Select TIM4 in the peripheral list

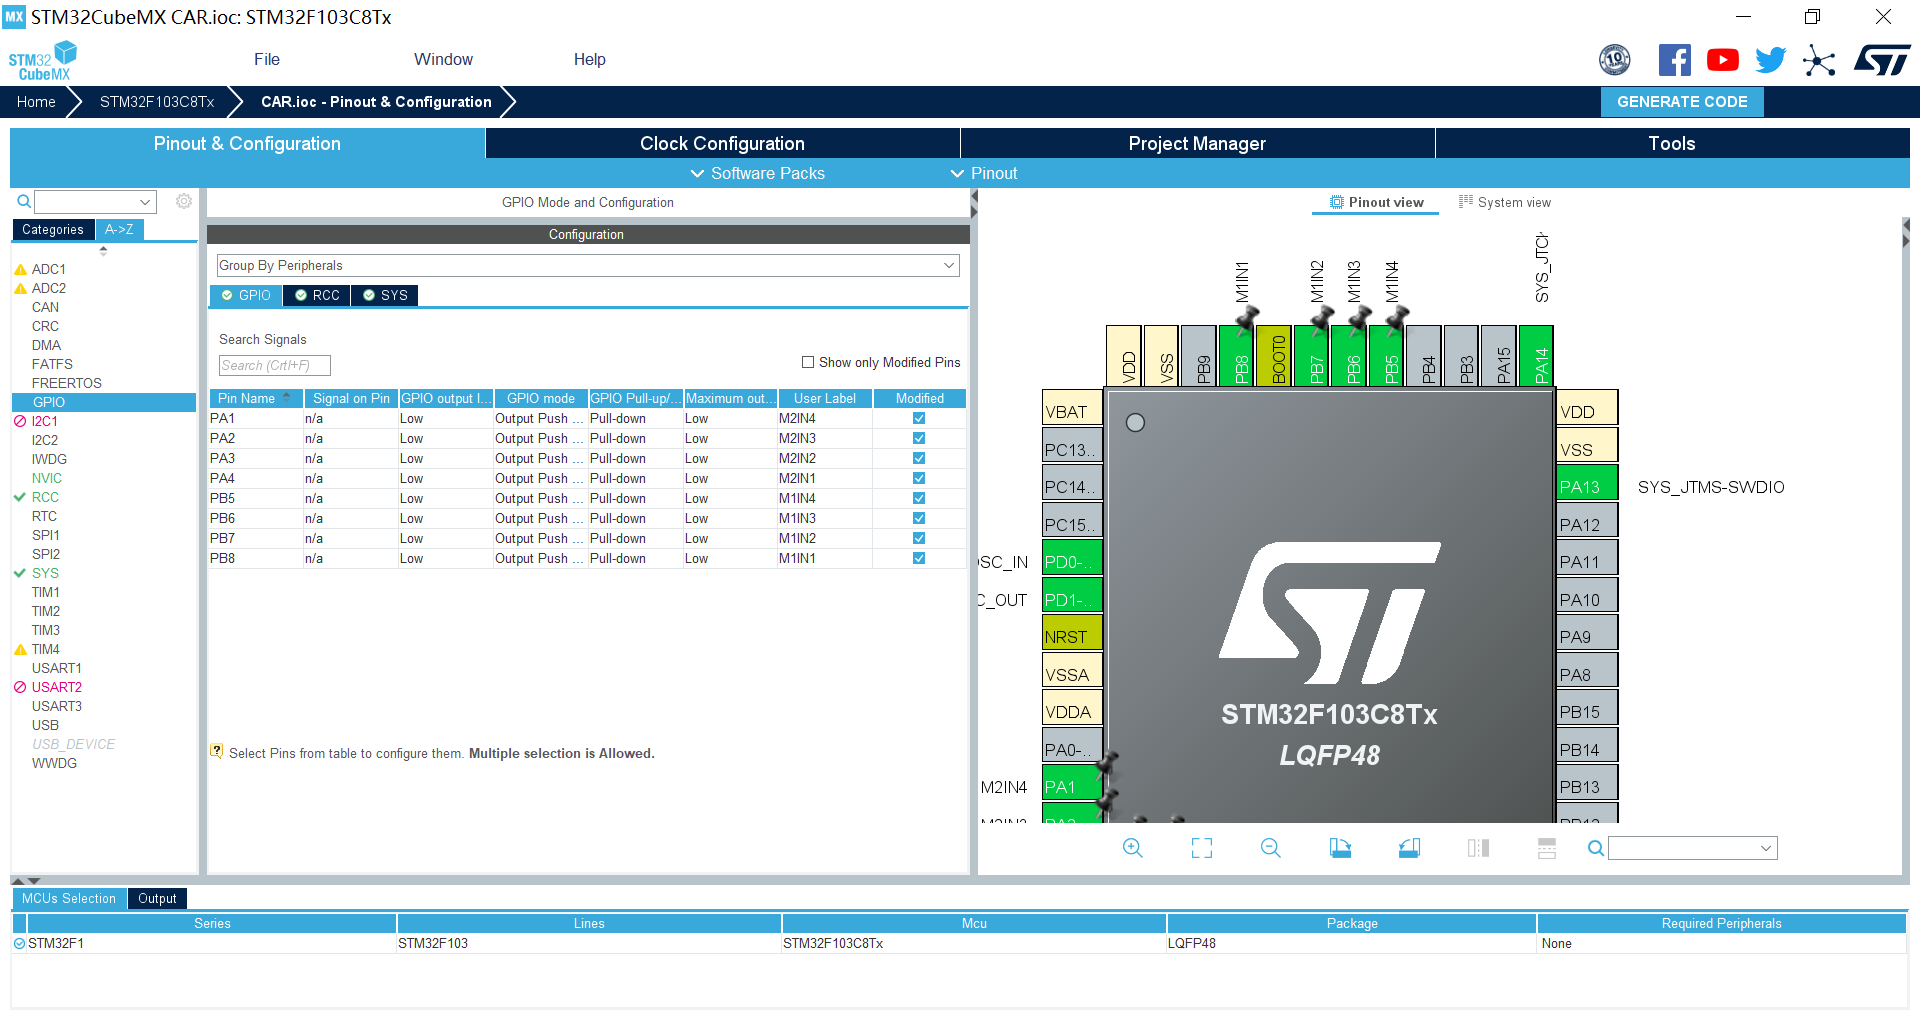(45, 649)
